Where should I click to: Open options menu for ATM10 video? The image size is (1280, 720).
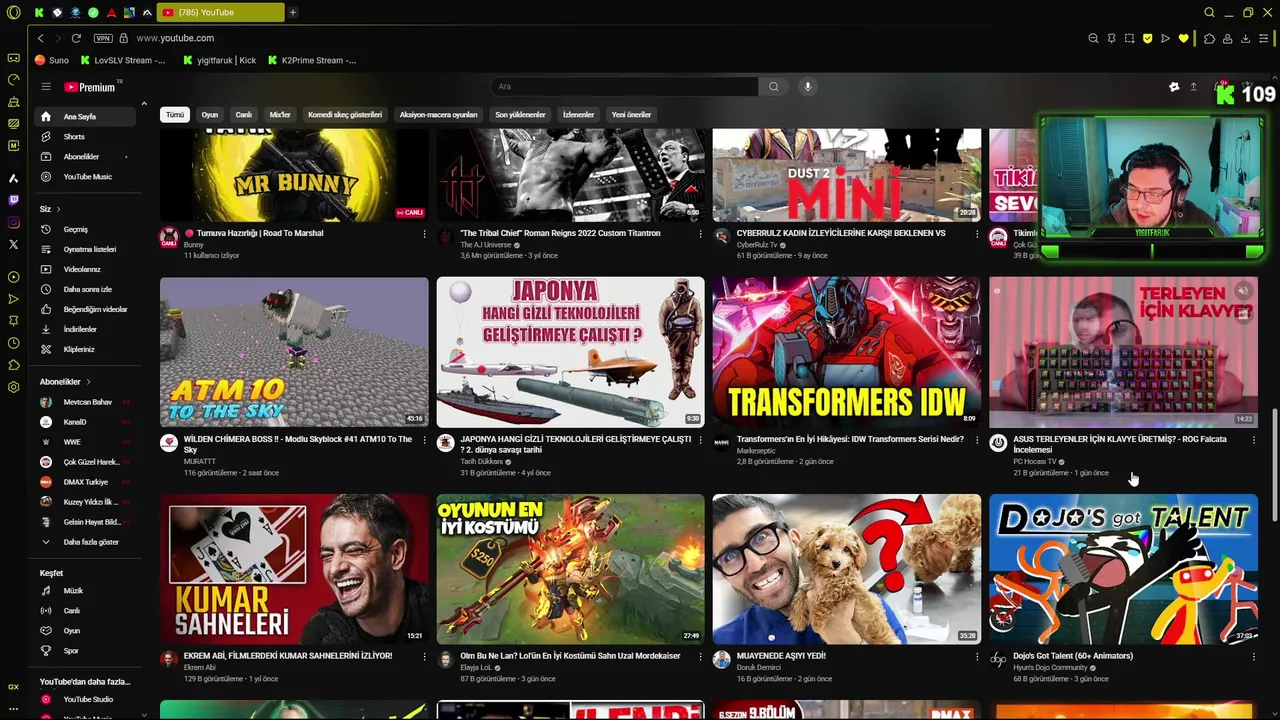424,440
